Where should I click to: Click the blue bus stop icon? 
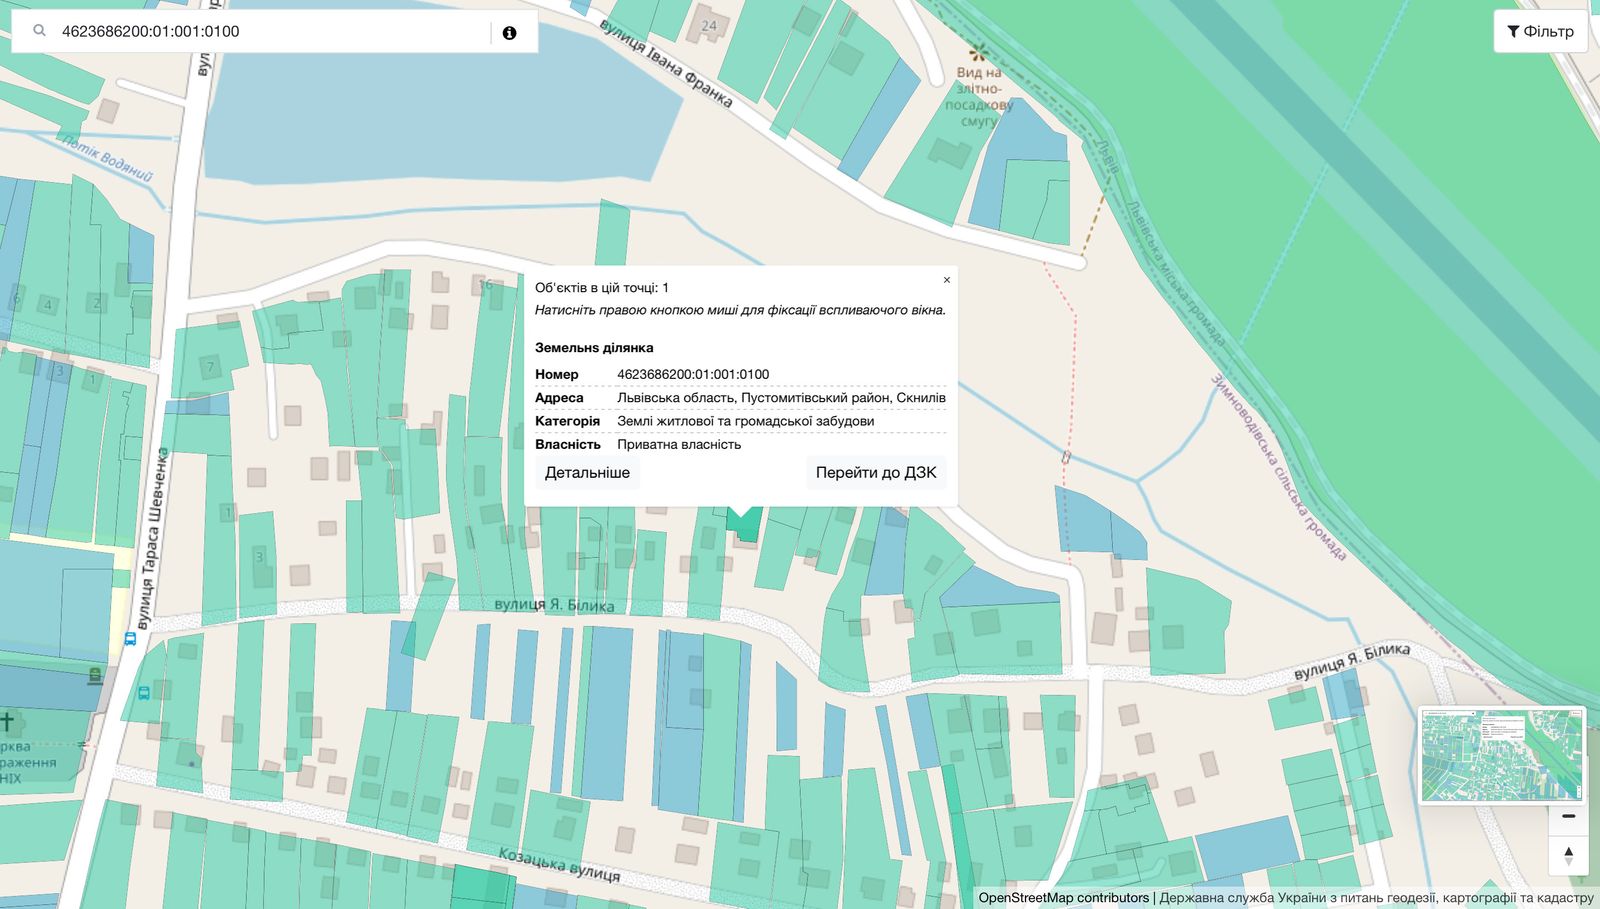[130, 639]
